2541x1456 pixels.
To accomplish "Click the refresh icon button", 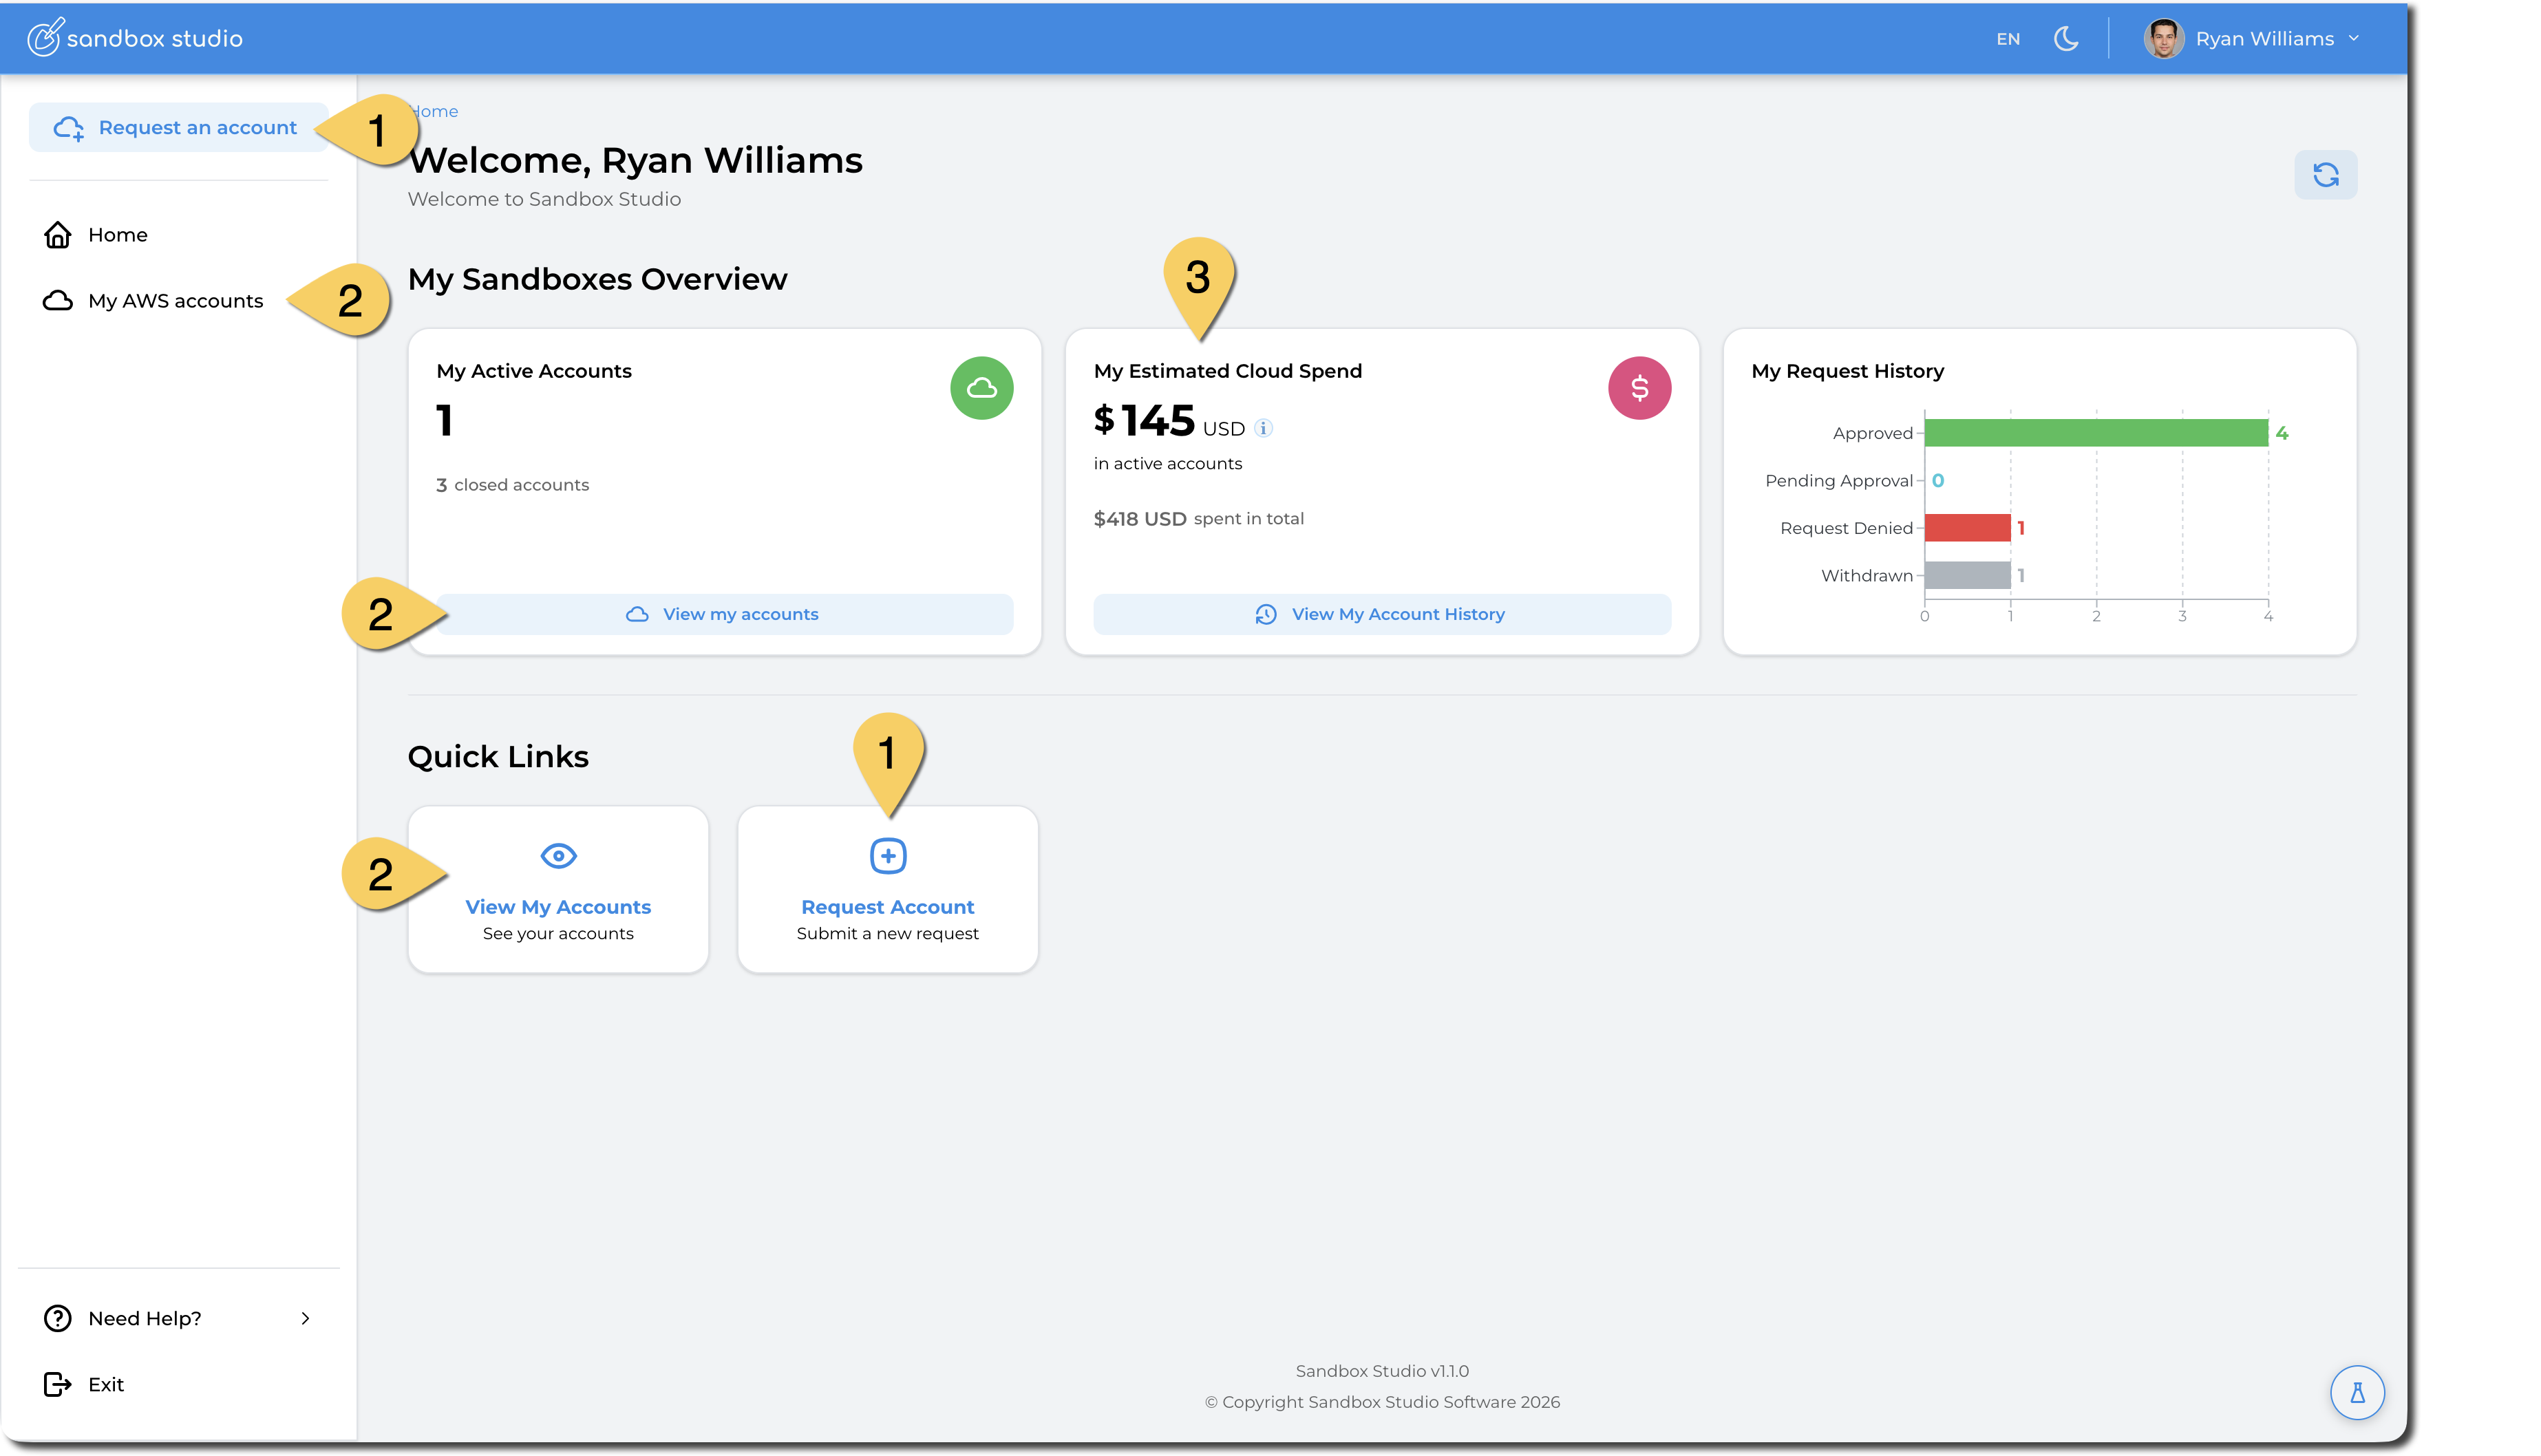I will [x=2325, y=175].
